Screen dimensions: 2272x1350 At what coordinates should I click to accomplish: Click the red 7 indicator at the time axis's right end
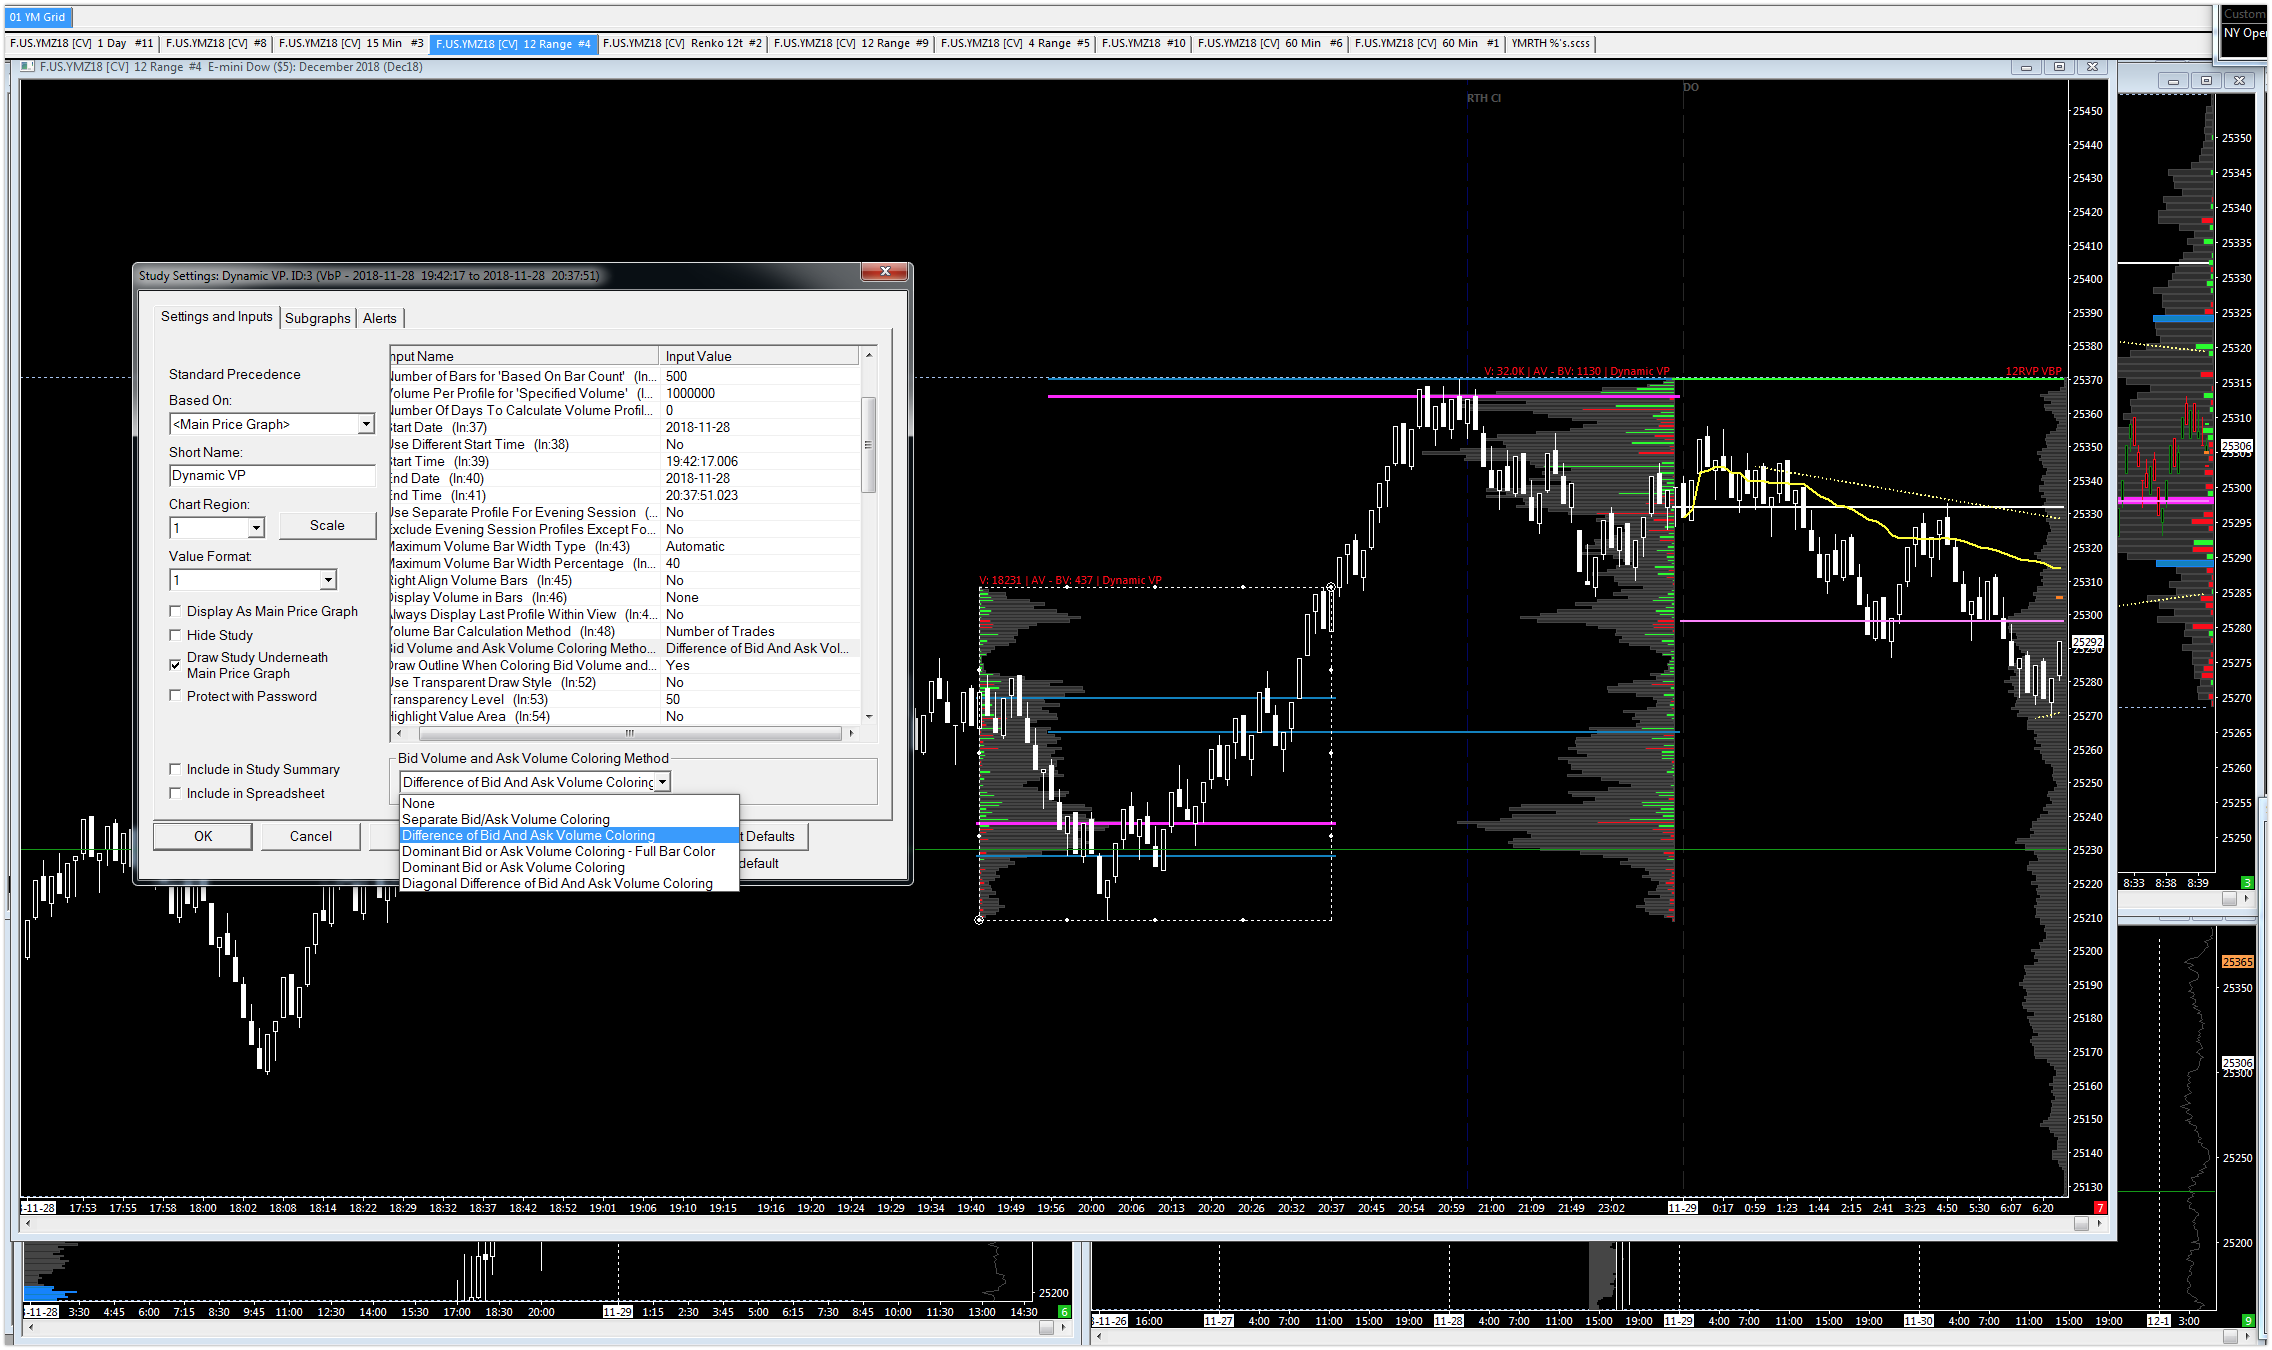click(x=2099, y=1208)
